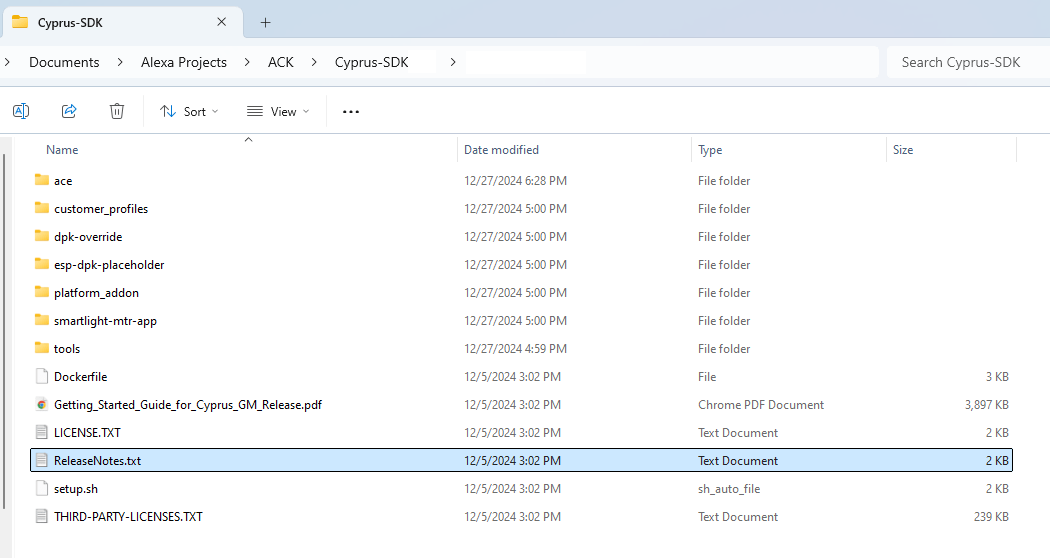Viewport: 1050px width, 558px height.
Task: Click the 239 KB size value
Action: (991, 516)
